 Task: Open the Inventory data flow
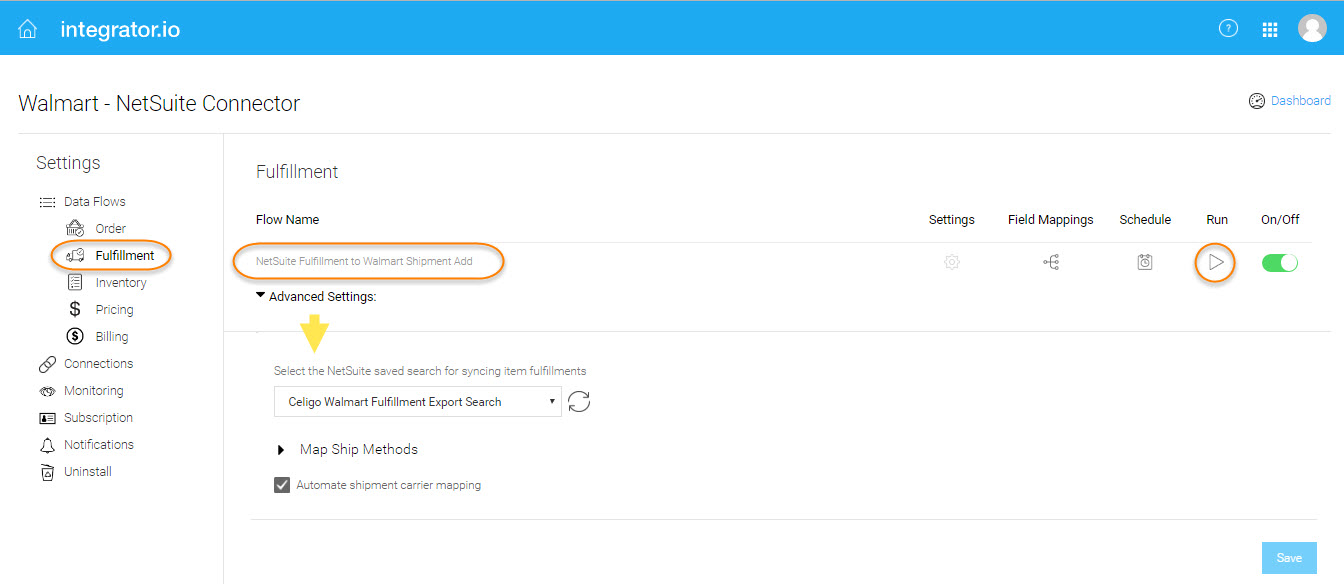pos(121,282)
